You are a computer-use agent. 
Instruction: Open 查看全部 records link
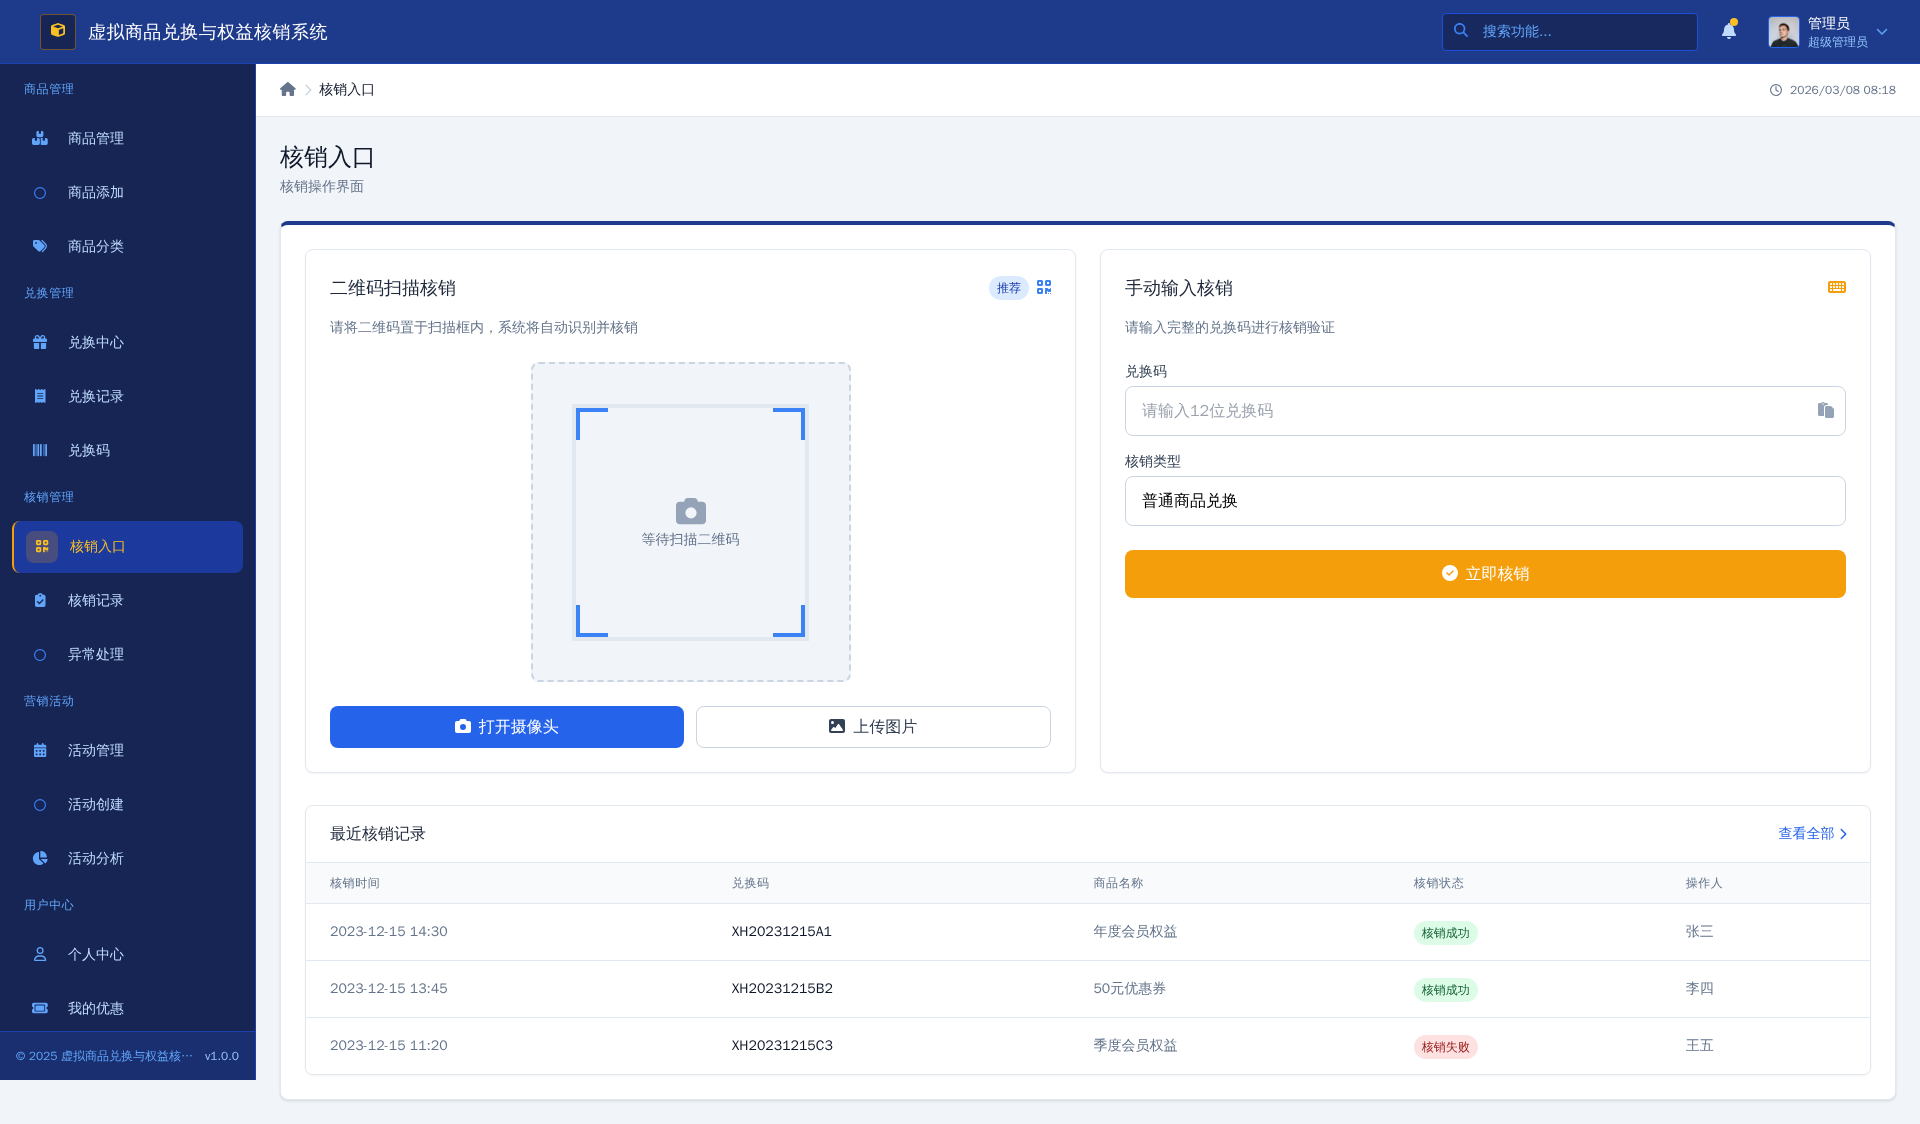(1812, 834)
